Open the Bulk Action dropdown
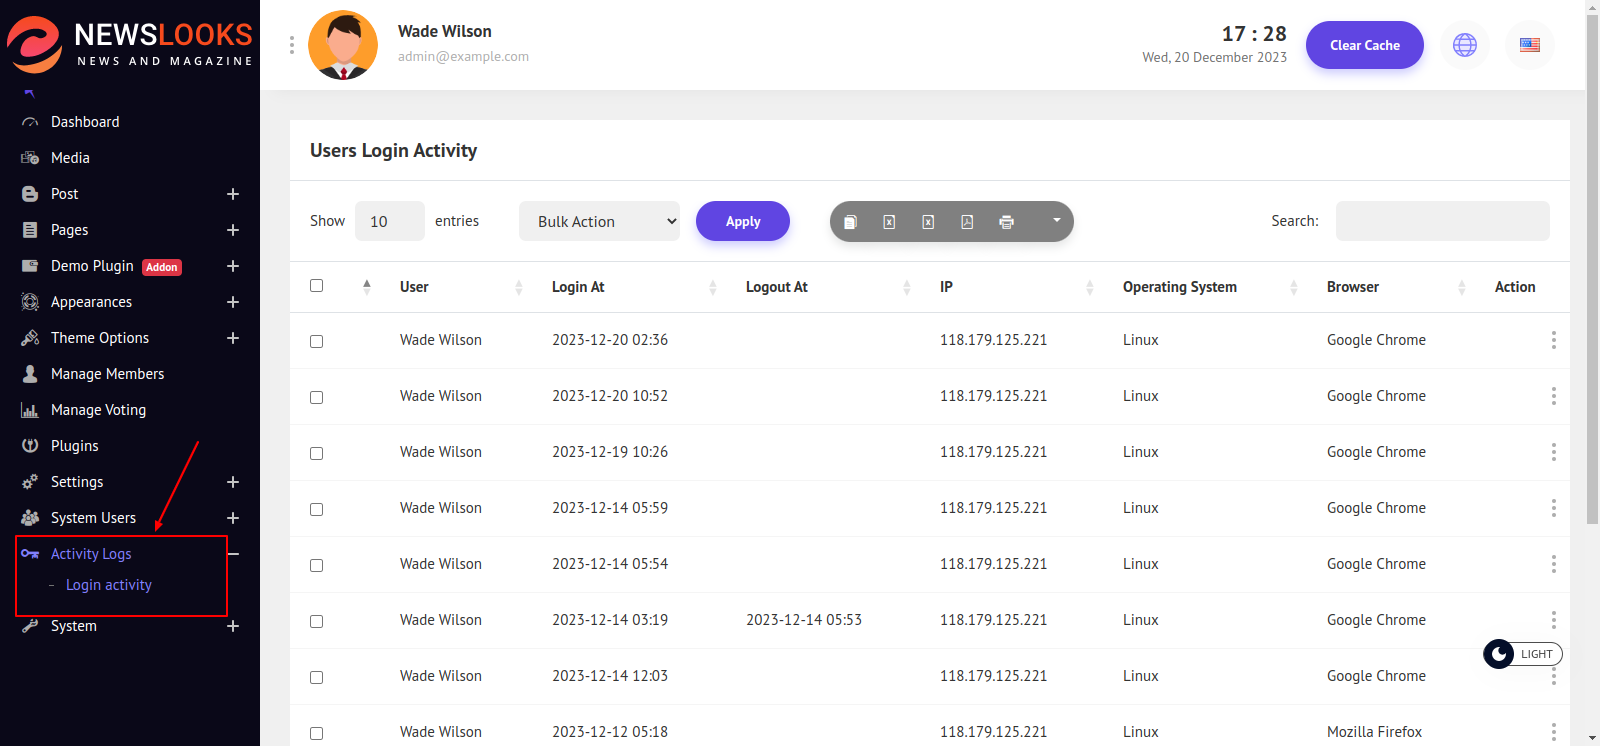Screen dimensions: 1600x746 point(599,221)
